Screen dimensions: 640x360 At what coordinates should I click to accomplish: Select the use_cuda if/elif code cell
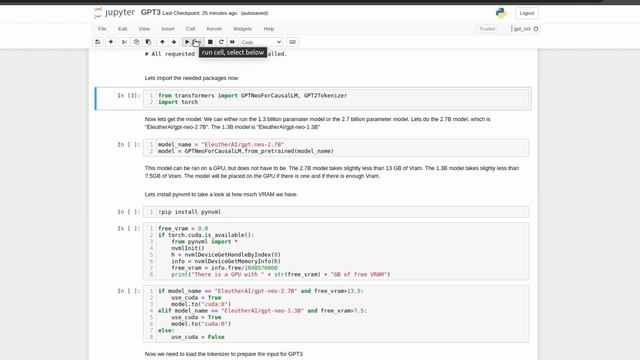[336, 313]
